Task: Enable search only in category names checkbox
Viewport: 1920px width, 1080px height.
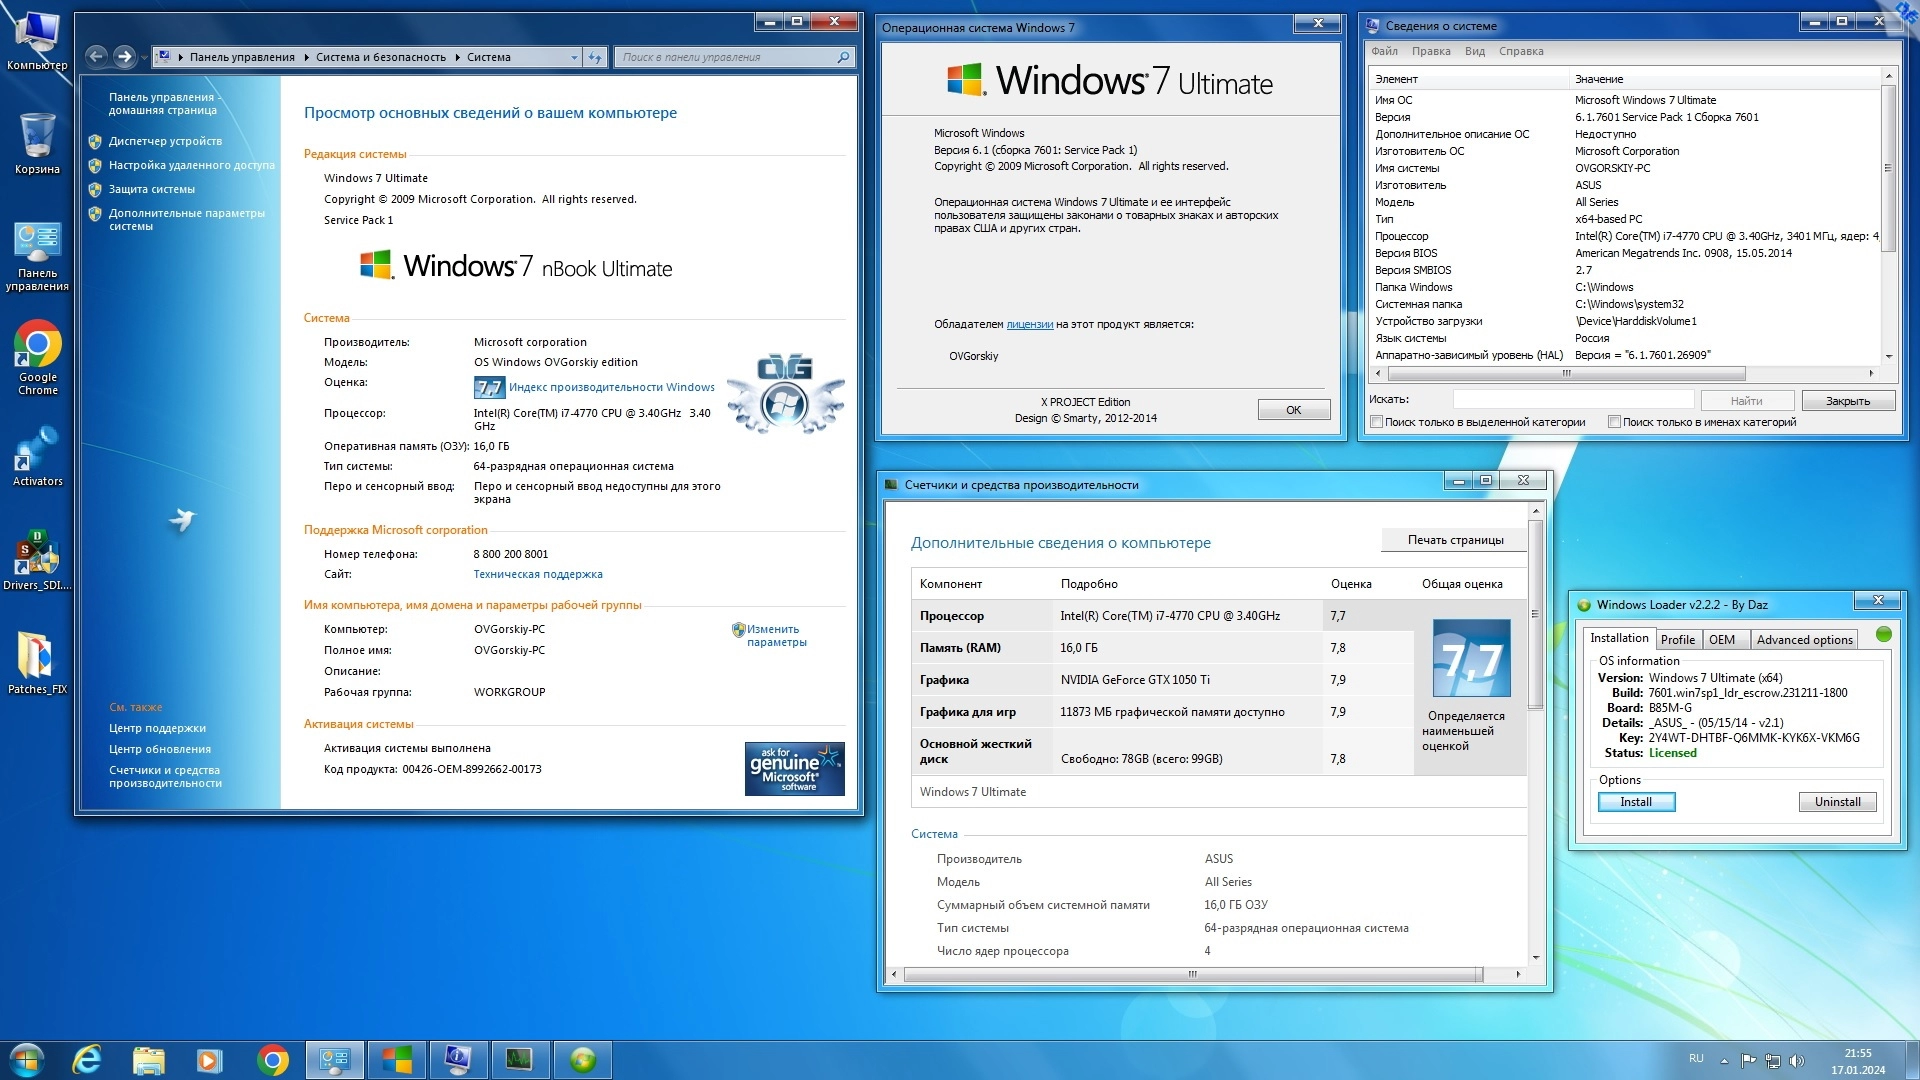Action: 1614,422
